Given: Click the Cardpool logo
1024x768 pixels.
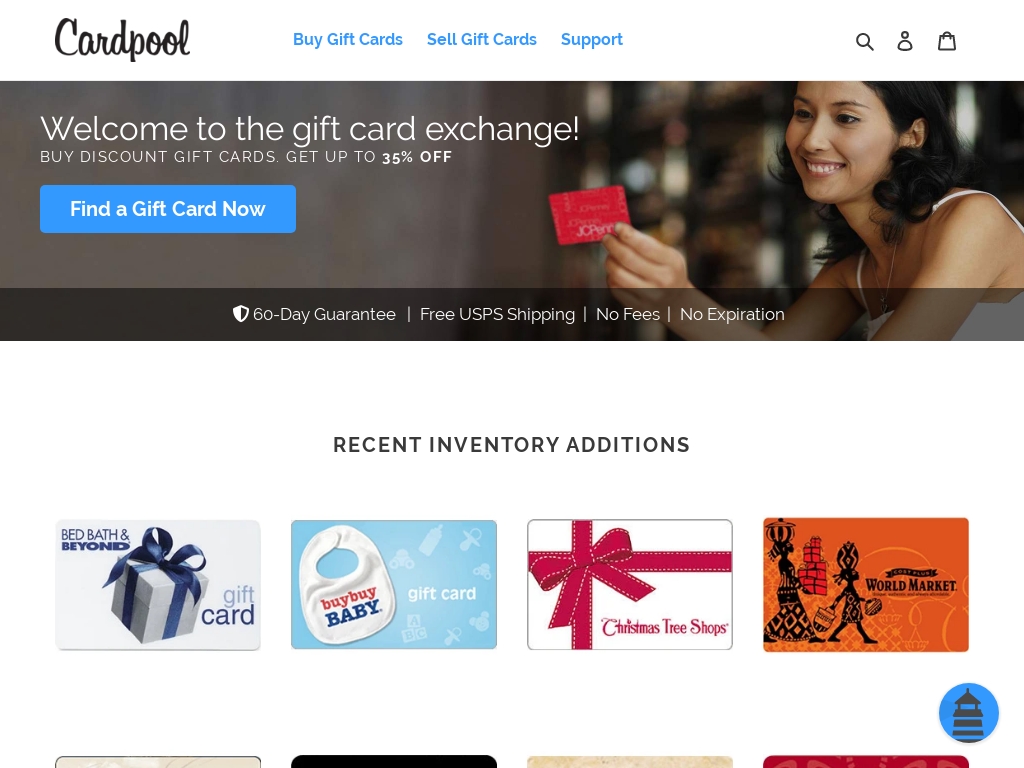Looking at the screenshot, I should [122, 39].
